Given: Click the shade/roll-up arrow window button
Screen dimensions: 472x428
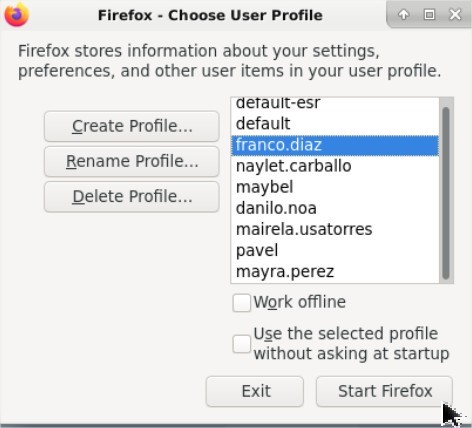Looking at the screenshot, I should pos(403,15).
